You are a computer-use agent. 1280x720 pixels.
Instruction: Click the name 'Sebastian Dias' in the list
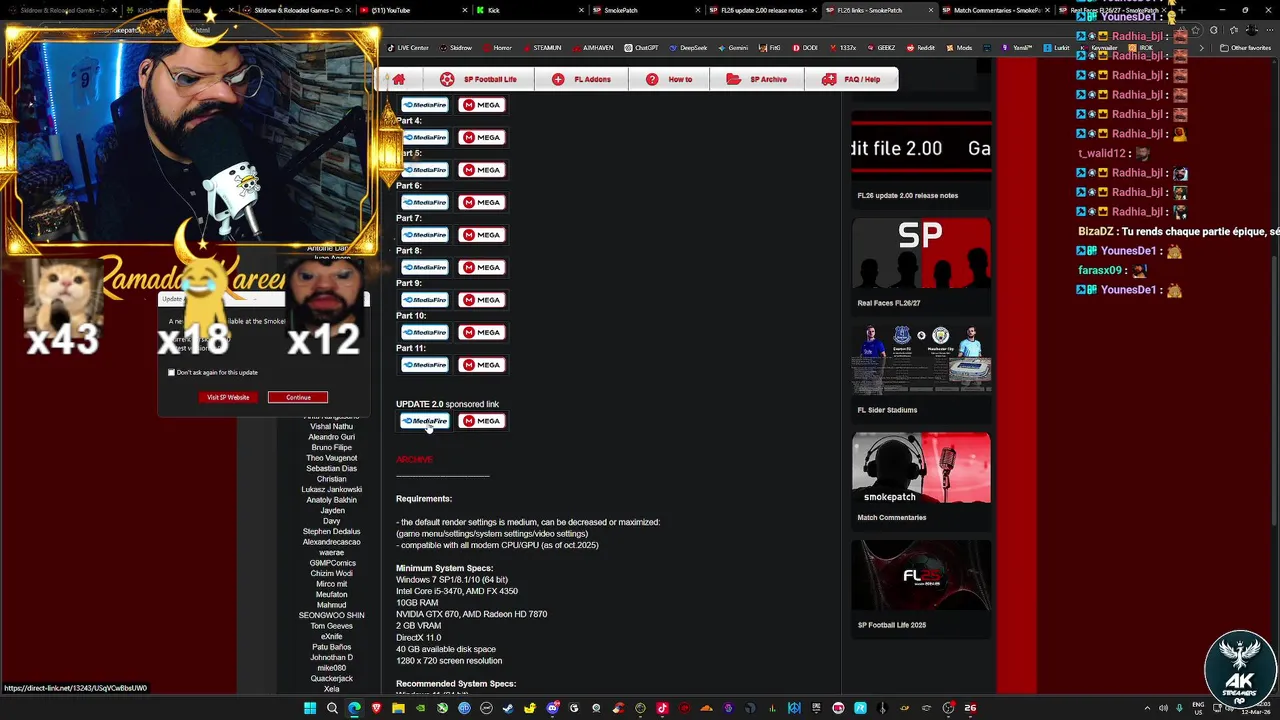[331, 468]
